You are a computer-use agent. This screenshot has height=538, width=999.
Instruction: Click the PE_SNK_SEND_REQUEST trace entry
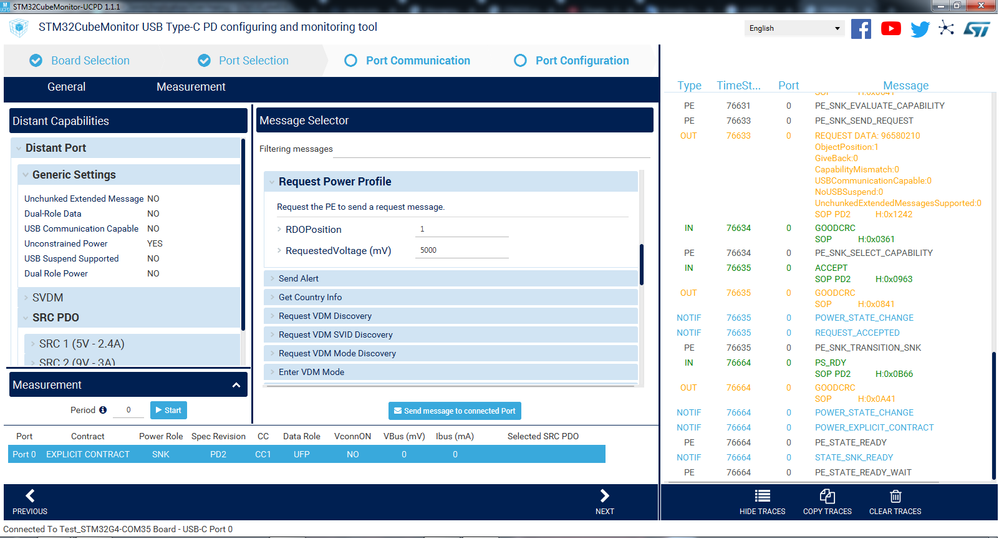(x=864, y=120)
